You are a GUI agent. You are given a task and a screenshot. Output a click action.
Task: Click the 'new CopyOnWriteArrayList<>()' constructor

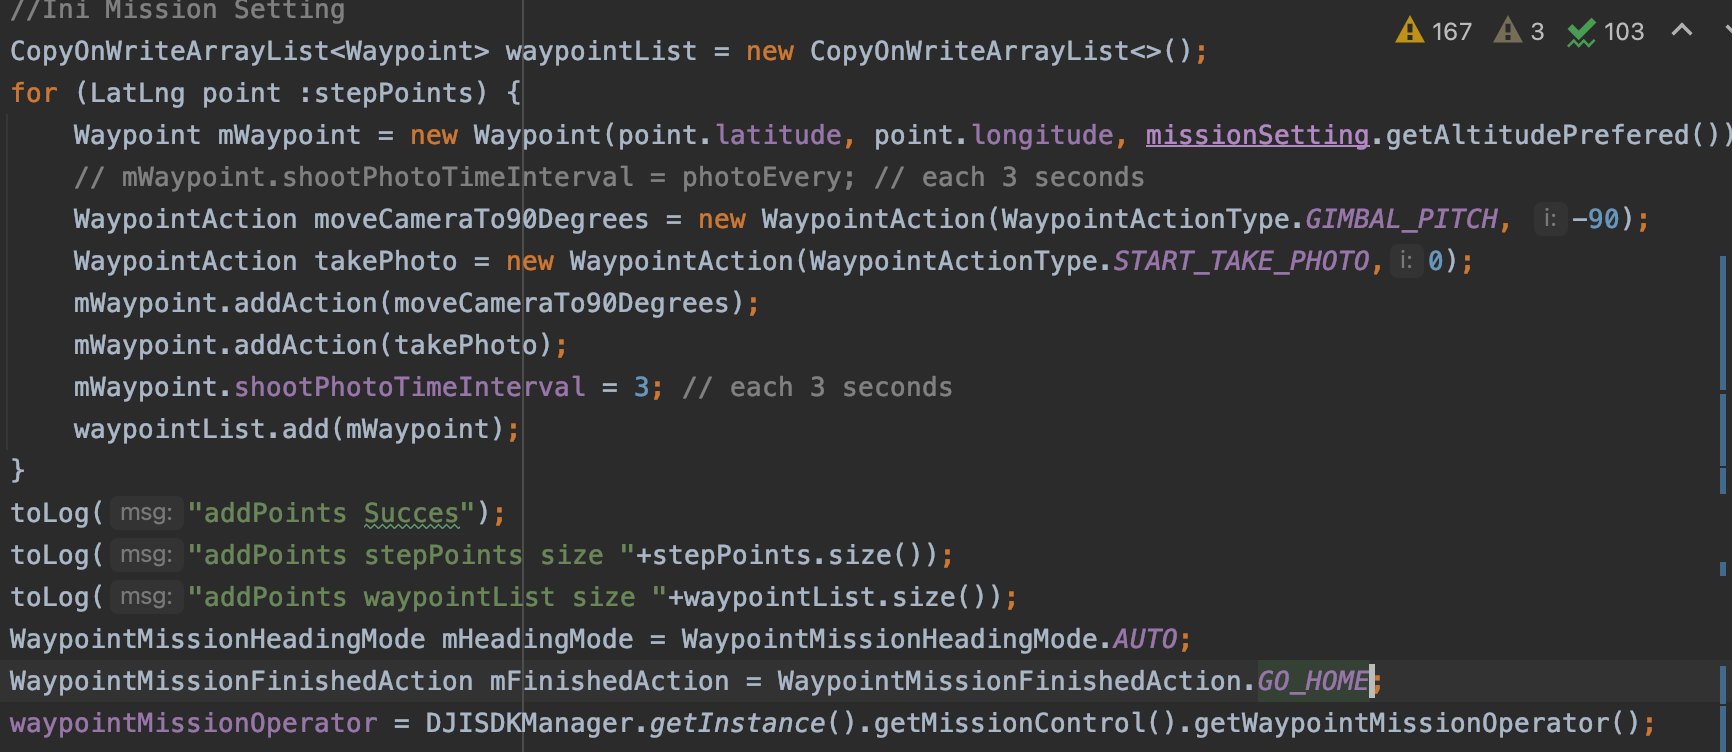(x=969, y=51)
